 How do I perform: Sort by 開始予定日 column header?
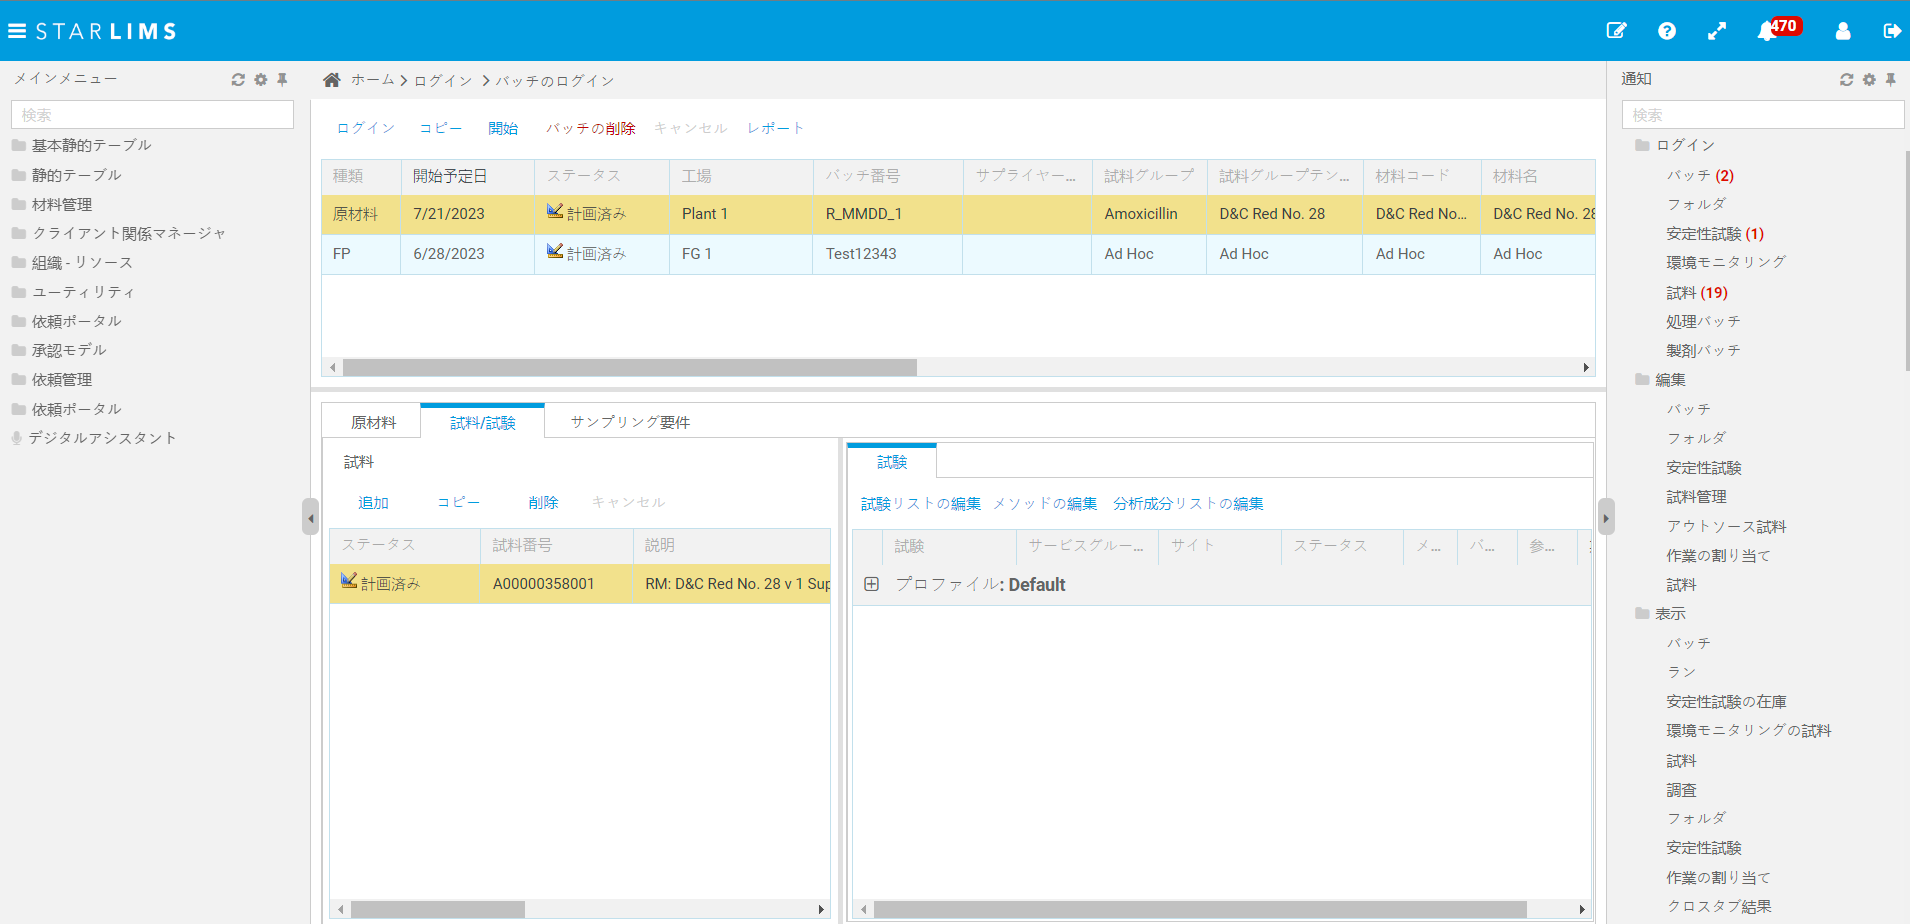pyautogui.click(x=467, y=176)
